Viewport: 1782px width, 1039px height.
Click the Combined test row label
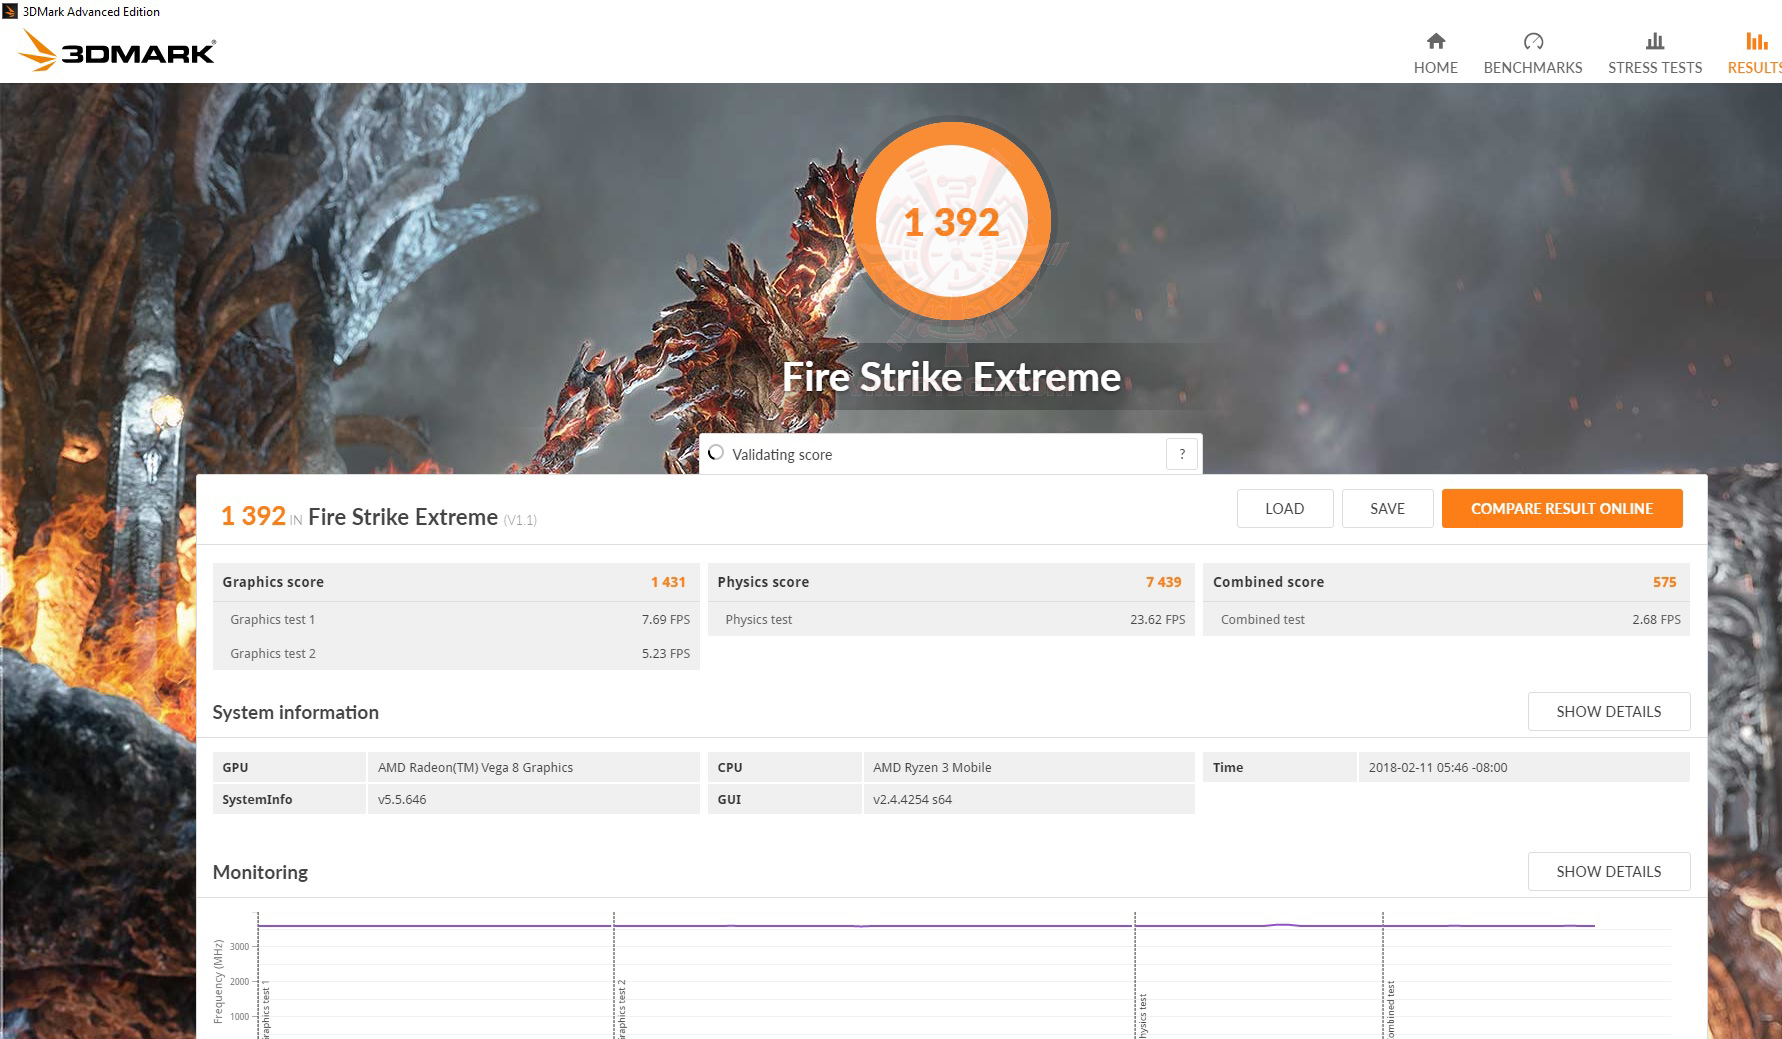pyautogui.click(x=1262, y=619)
